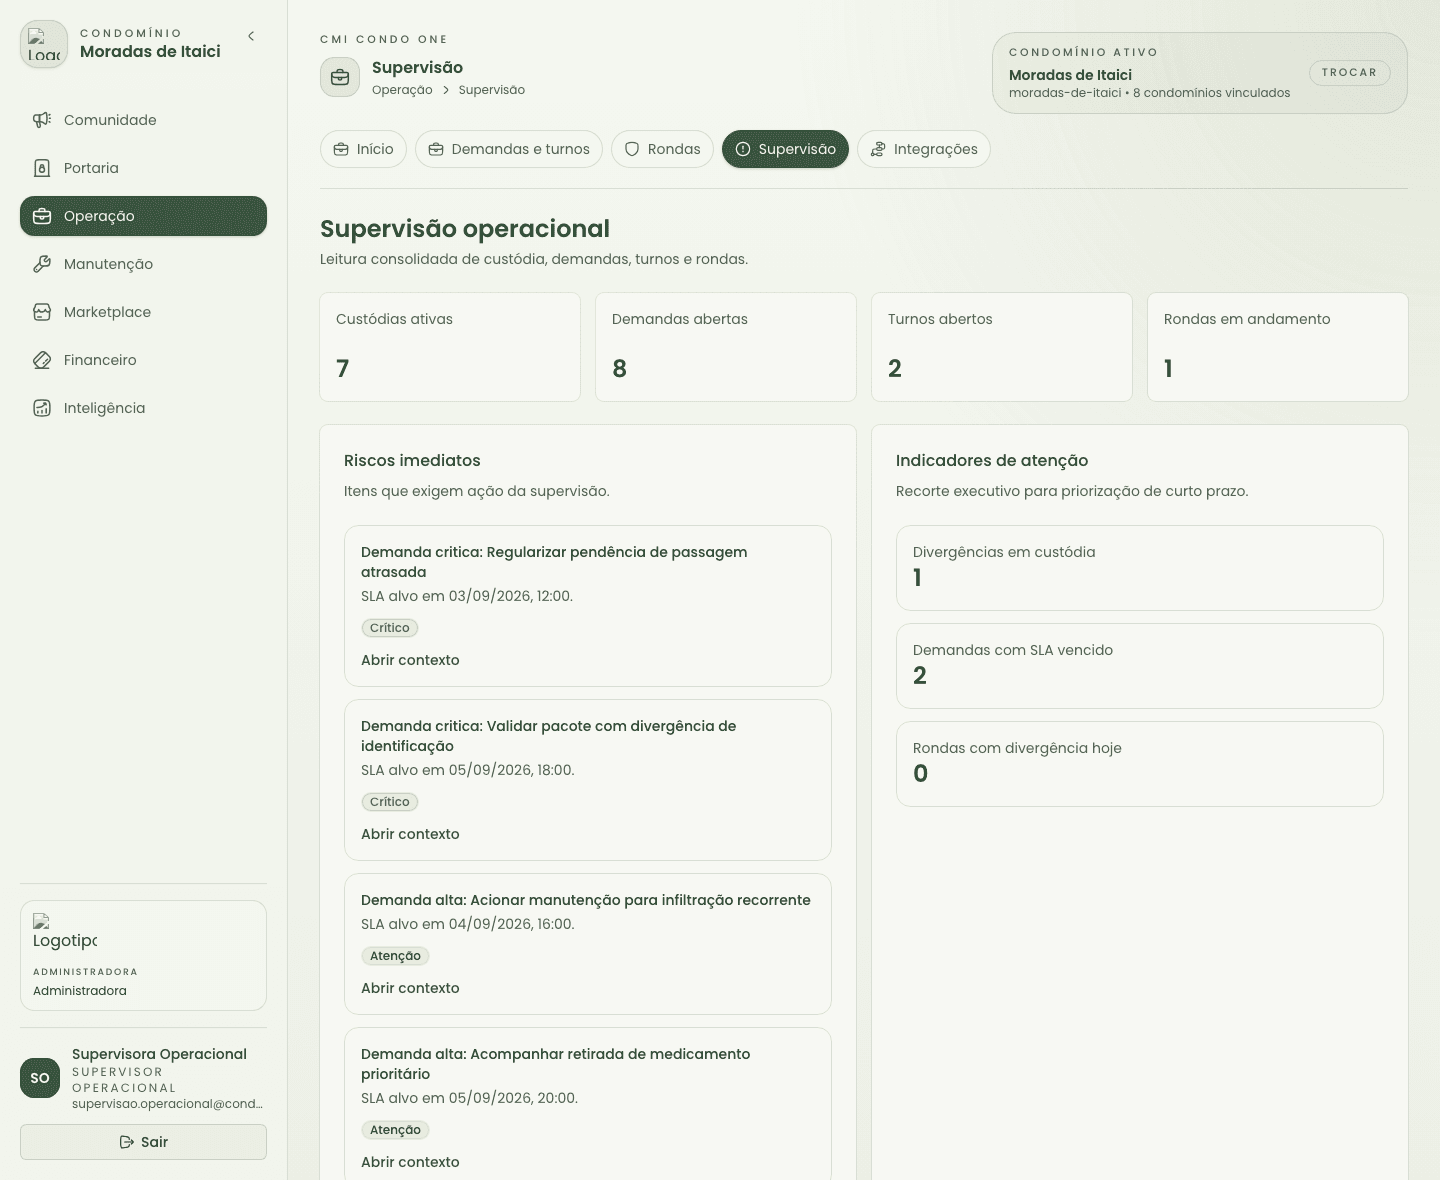
Task: Open context for Validar pacote demand
Action: click(x=410, y=834)
